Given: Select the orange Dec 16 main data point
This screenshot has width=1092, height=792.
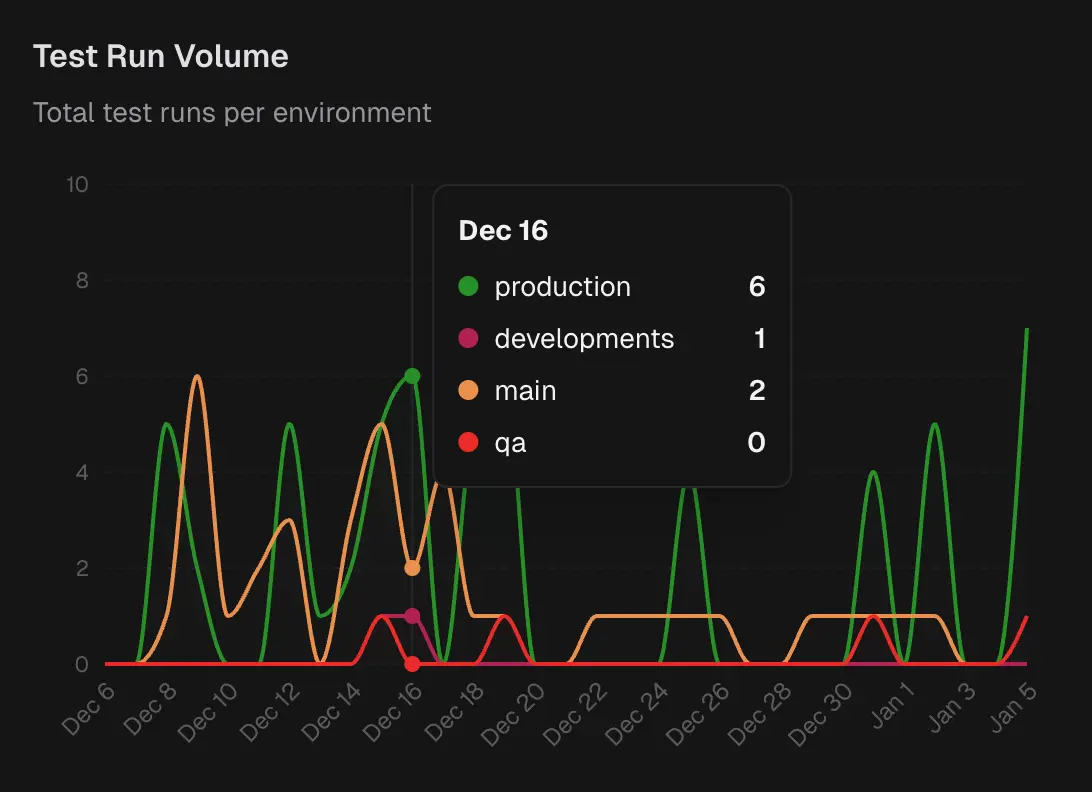Looking at the screenshot, I should point(412,567).
